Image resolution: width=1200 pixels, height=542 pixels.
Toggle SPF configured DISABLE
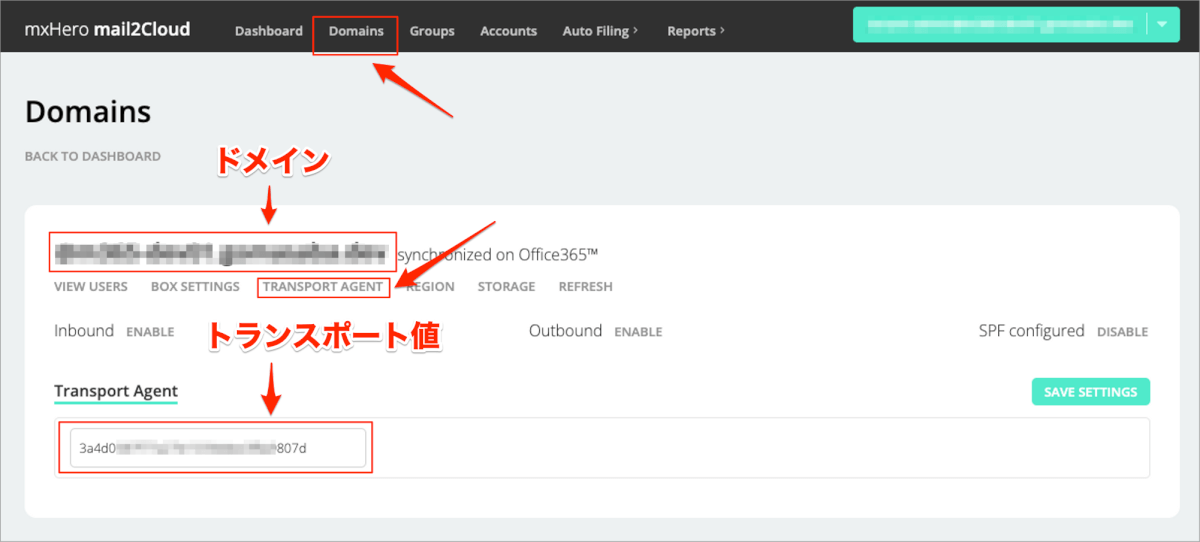(x=1122, y=332)
